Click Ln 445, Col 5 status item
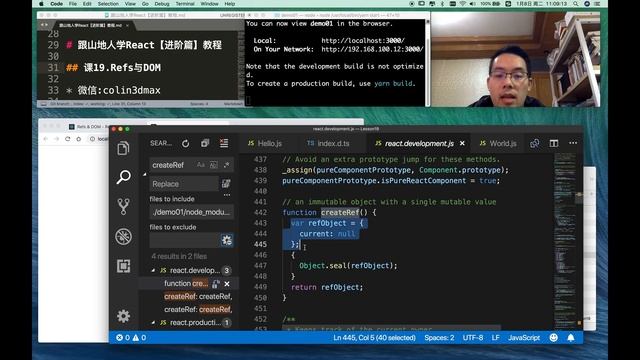 click(374, 338)
